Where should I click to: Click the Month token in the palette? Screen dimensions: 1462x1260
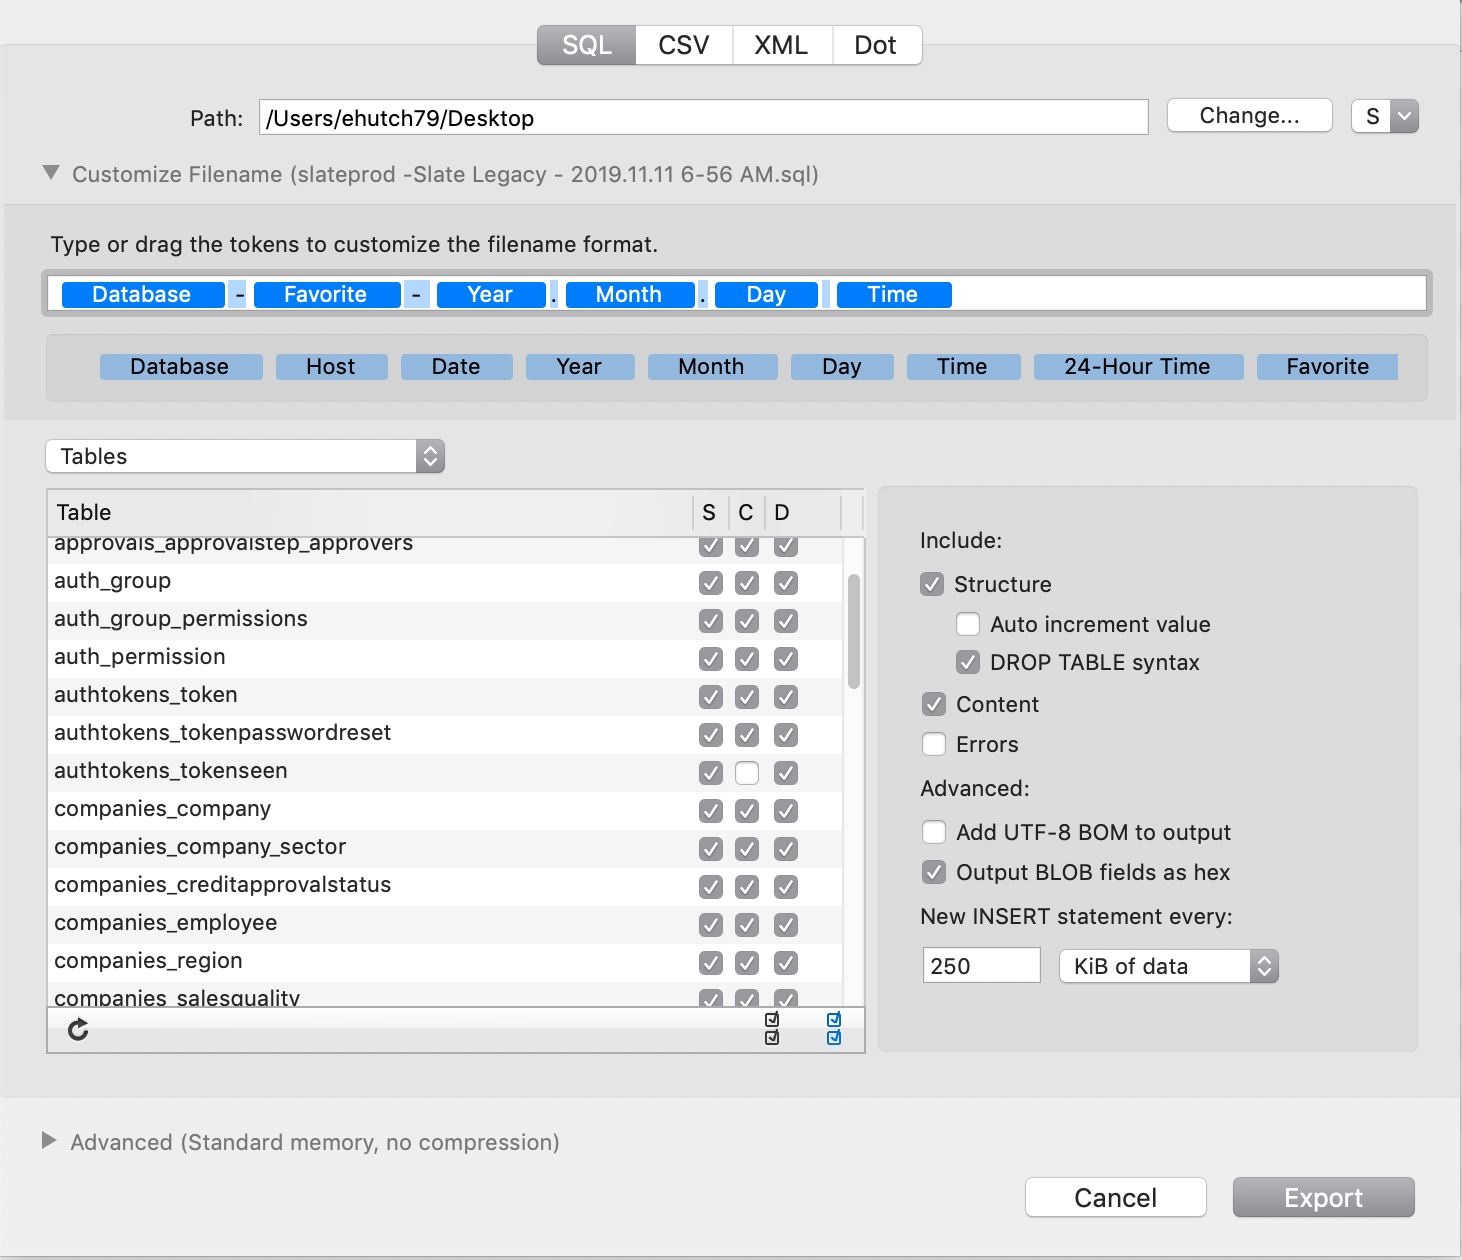tap(712, 366)
